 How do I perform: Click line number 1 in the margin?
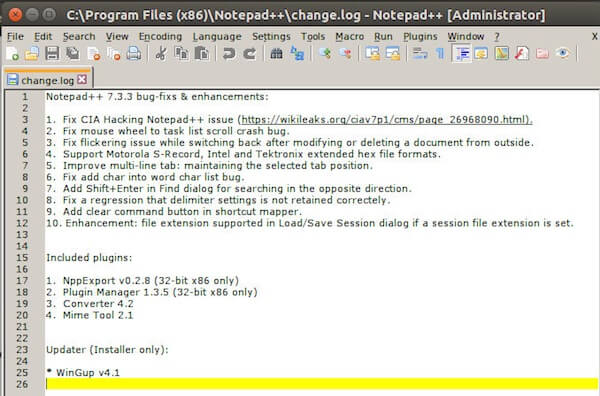[24, 97]
